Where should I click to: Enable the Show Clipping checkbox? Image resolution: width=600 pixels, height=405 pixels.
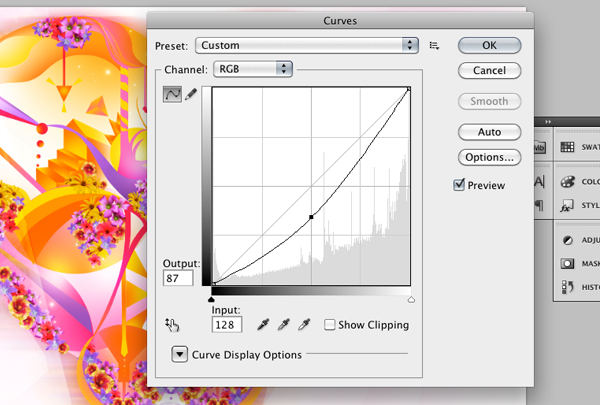[329, 325]
